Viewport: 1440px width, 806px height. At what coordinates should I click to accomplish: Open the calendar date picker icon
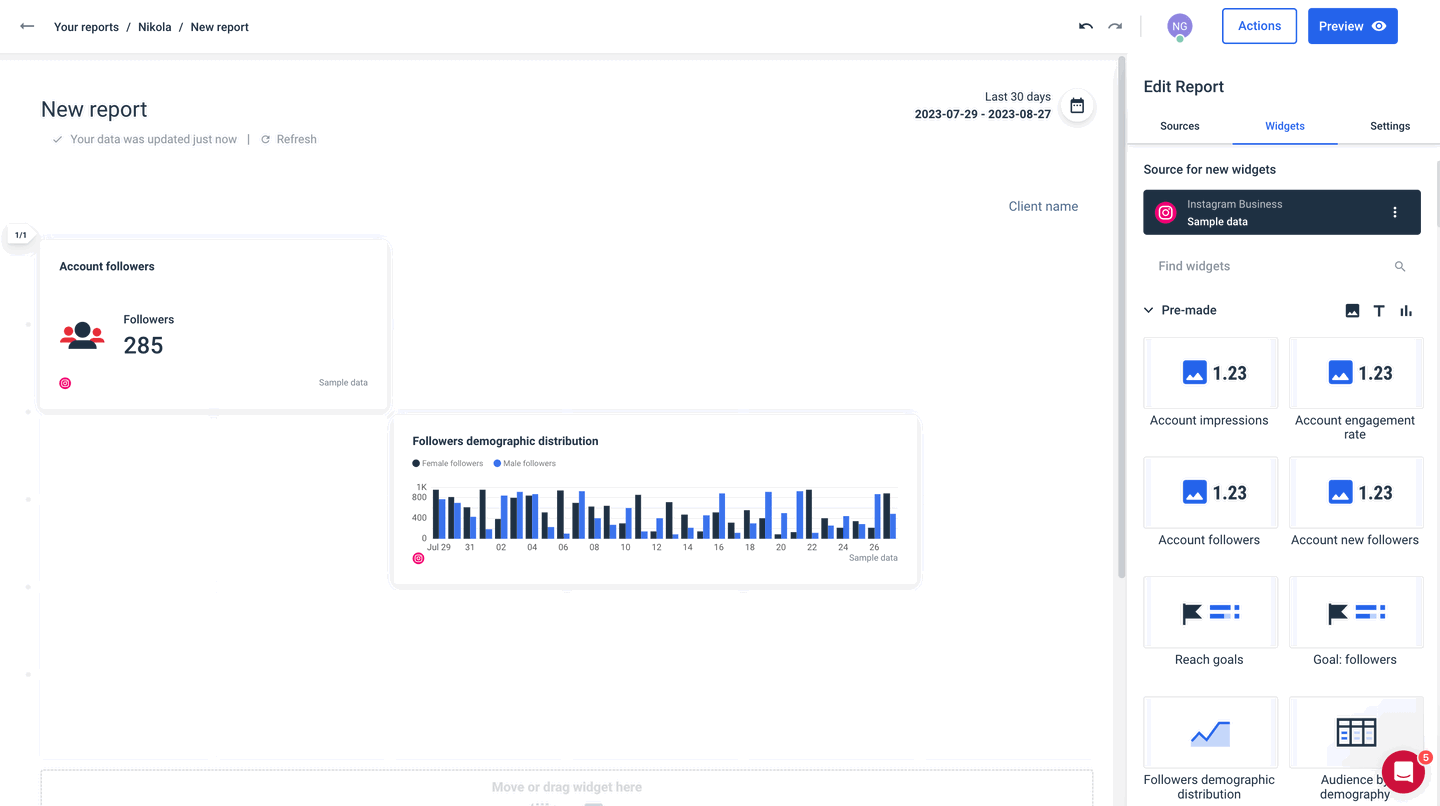[1077, 105]
